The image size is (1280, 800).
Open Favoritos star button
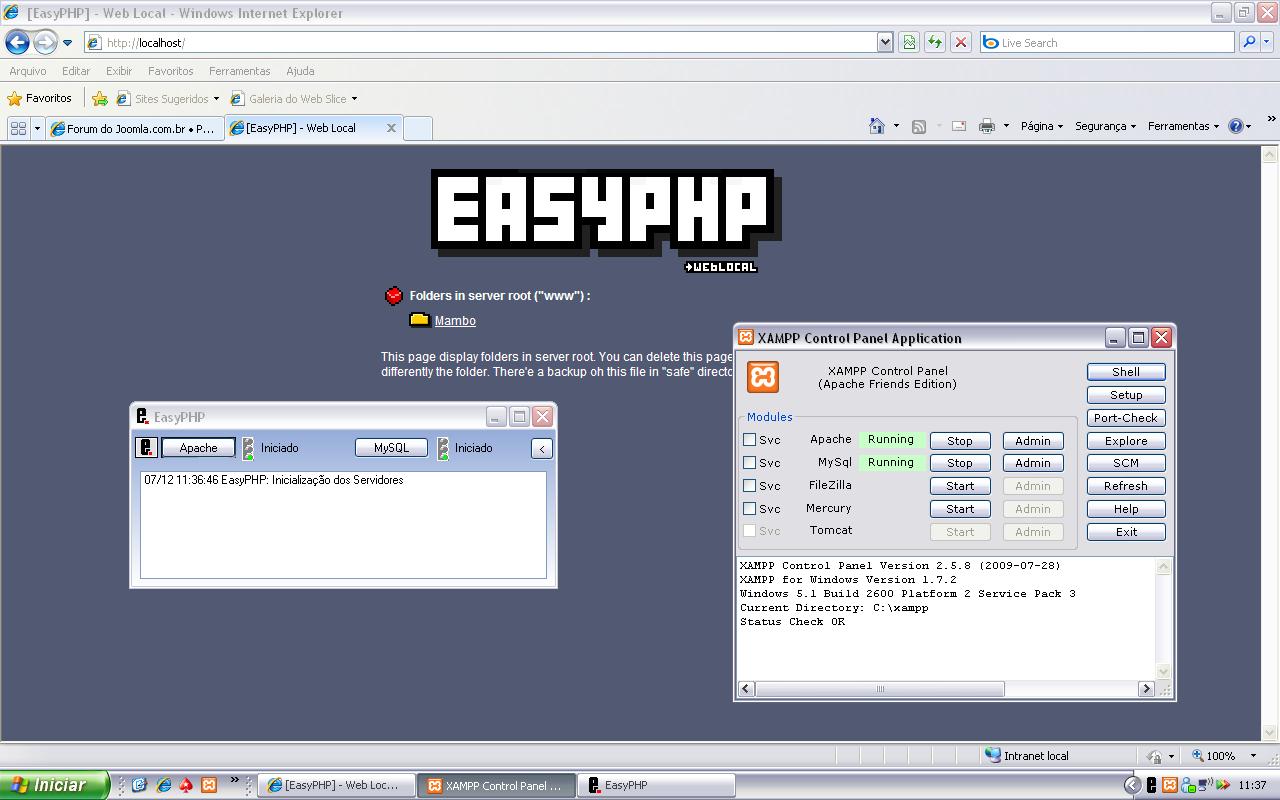pos(40,98)
